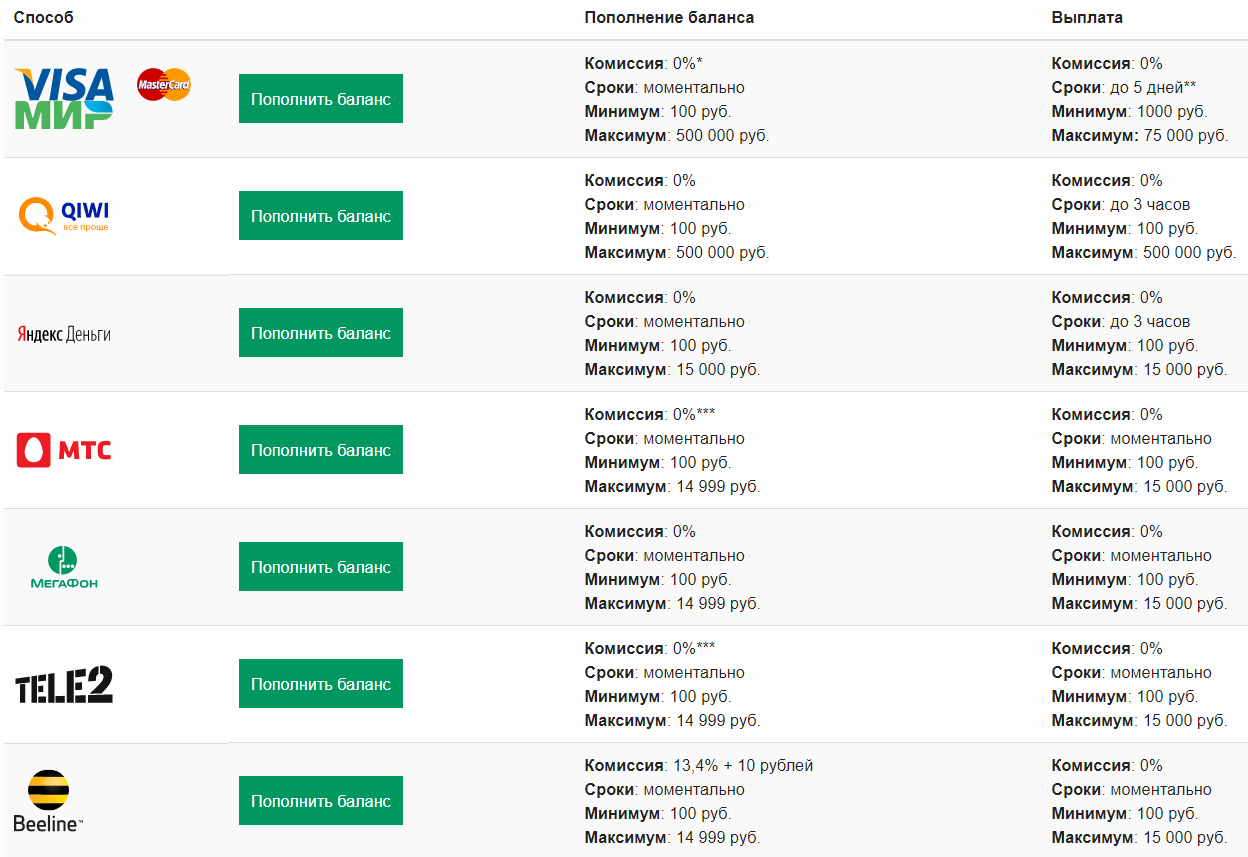Viewport: 1248px width, 857px height.
Task: Click the TELE2 logo
Action: click(x=64, y=685)
